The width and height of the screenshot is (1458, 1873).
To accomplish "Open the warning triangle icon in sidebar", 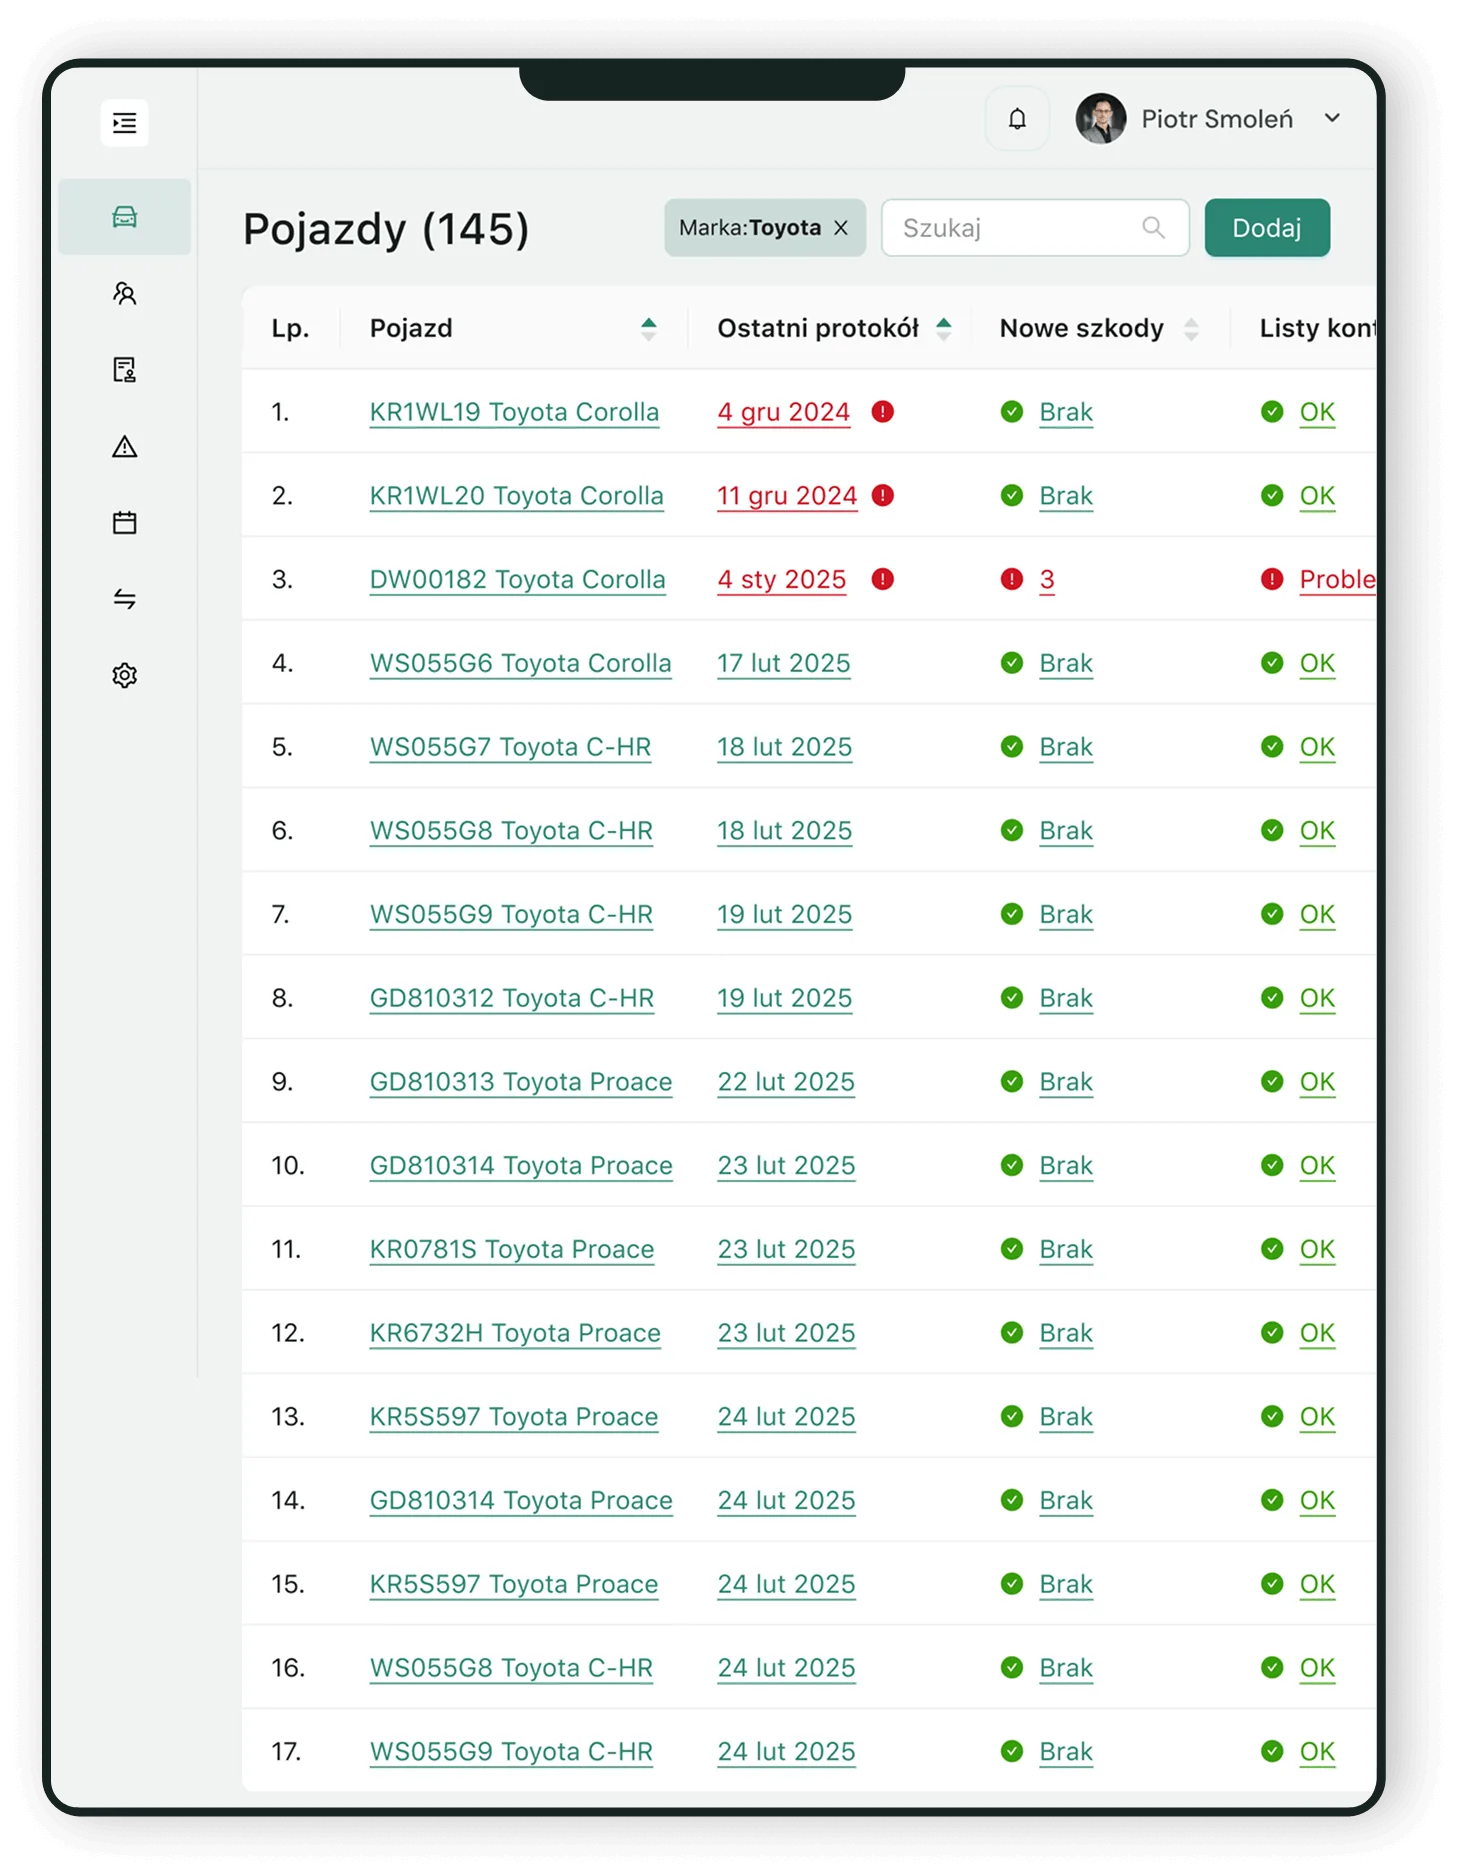I will coord(125,446).
